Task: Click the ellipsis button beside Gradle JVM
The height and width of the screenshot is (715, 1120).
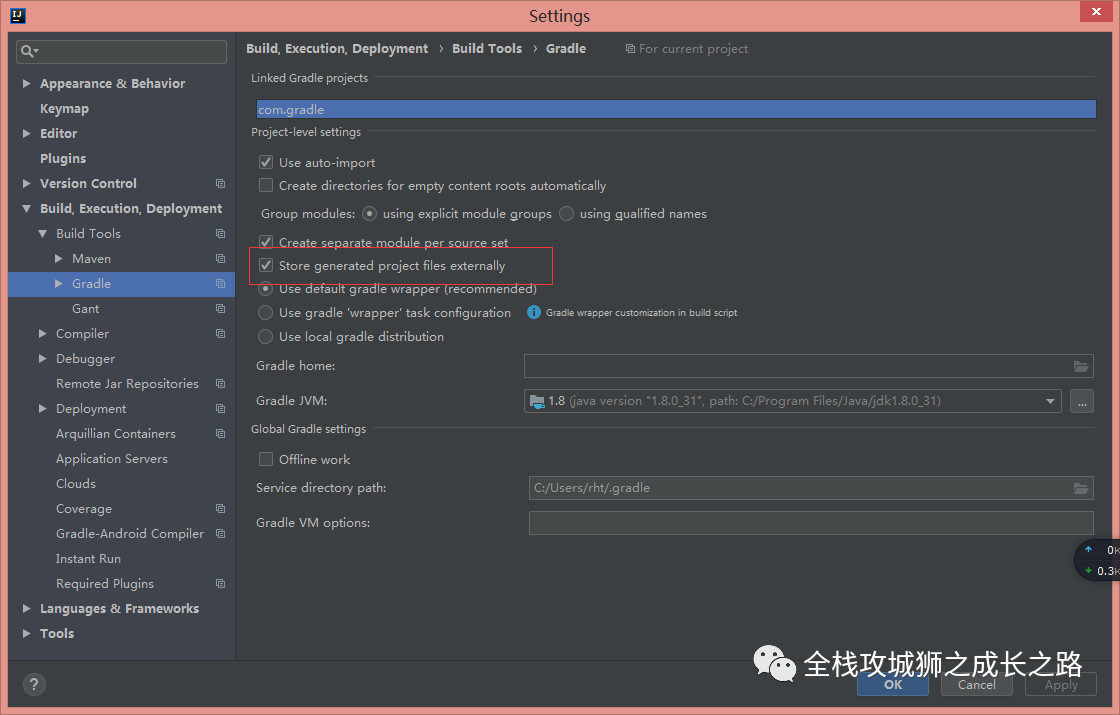Action: tap(1082, 401)
